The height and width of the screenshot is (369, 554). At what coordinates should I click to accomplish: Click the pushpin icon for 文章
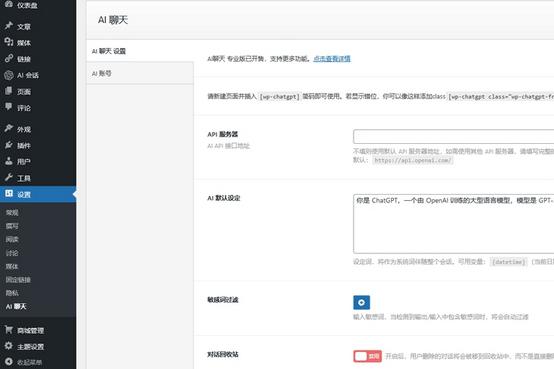coord(9,25)
